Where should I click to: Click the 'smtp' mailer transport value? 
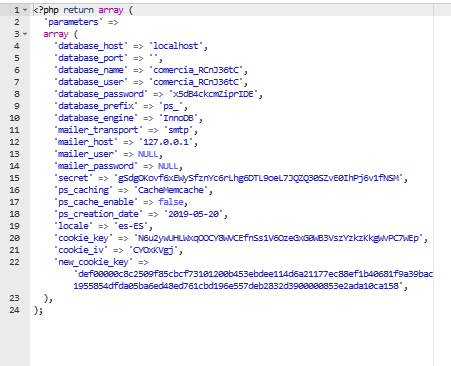[179, 130]
